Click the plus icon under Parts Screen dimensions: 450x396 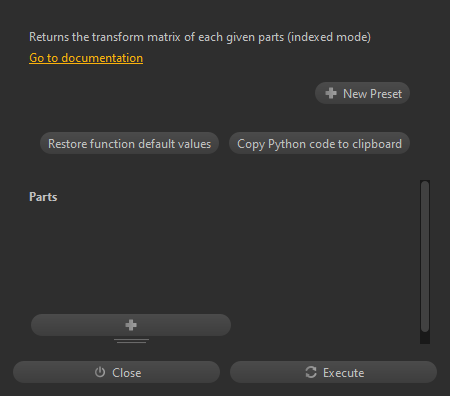131,325
